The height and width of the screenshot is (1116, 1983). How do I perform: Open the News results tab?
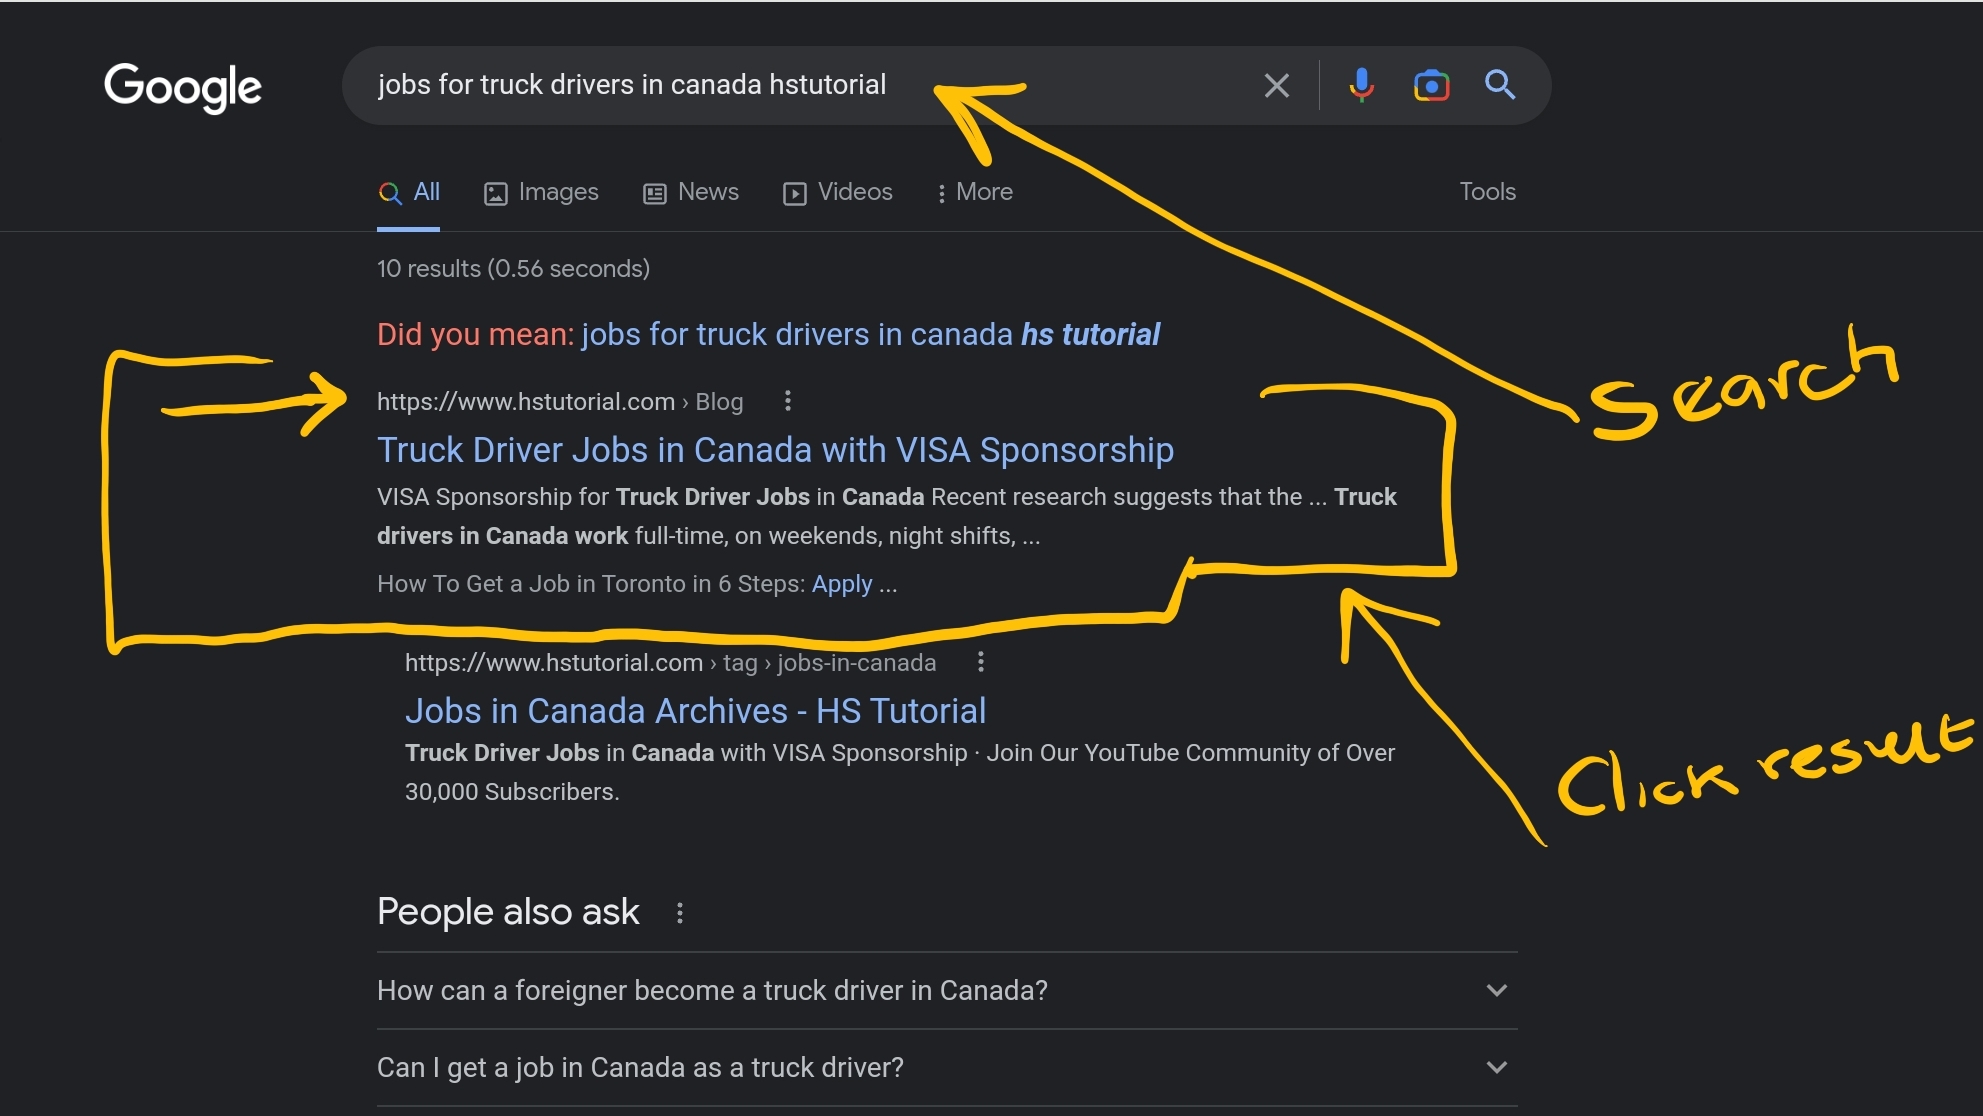tap(690, 192)
